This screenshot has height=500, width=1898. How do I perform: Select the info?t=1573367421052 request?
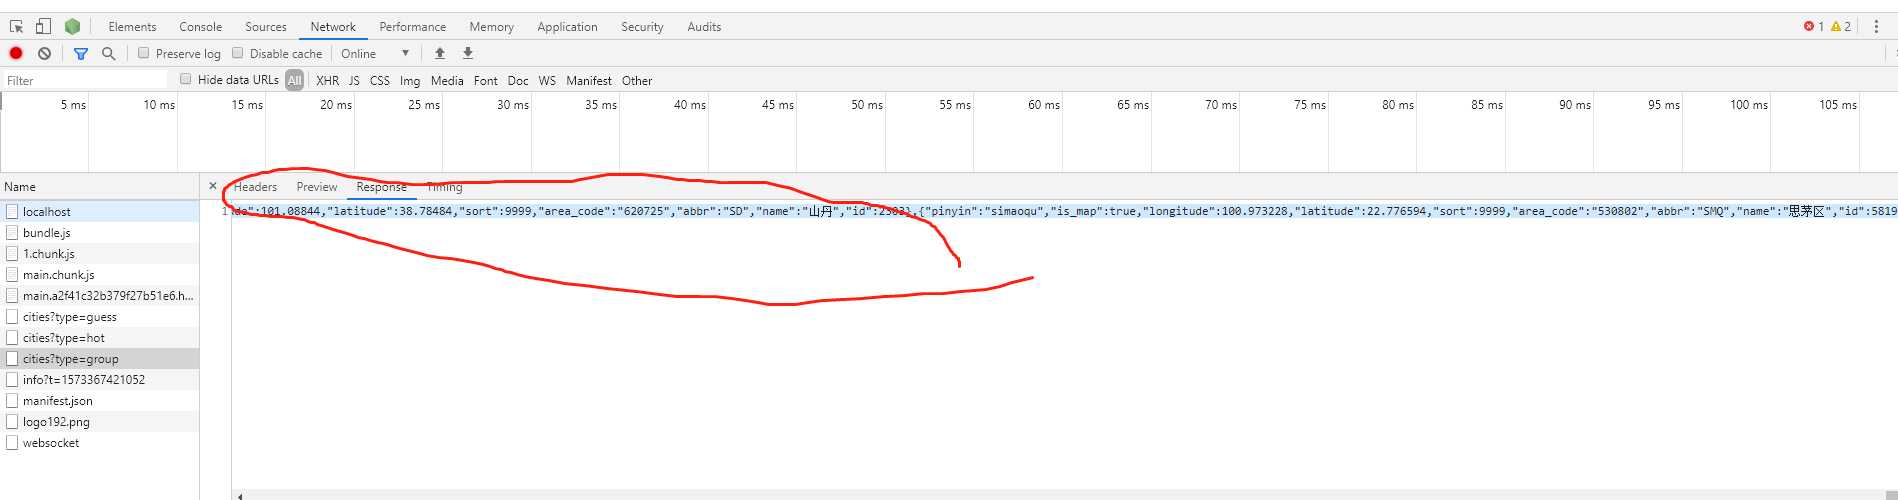point(100,379)
